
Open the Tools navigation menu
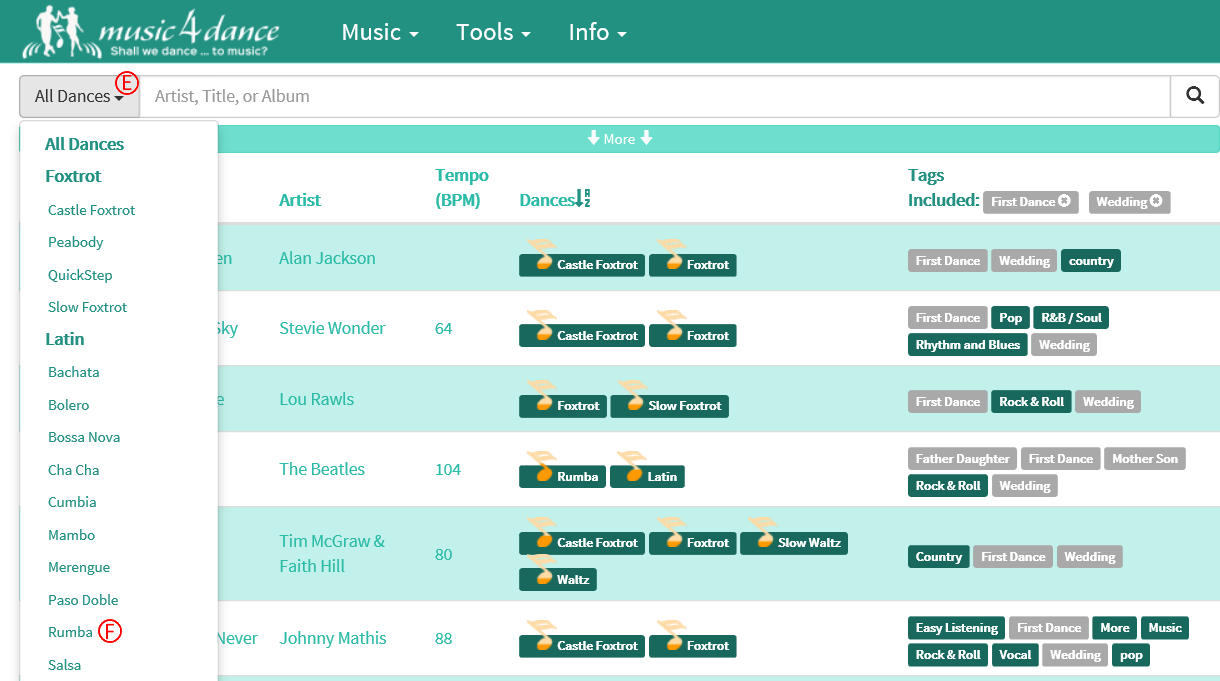pyautogui.click(x=492, y=32)
